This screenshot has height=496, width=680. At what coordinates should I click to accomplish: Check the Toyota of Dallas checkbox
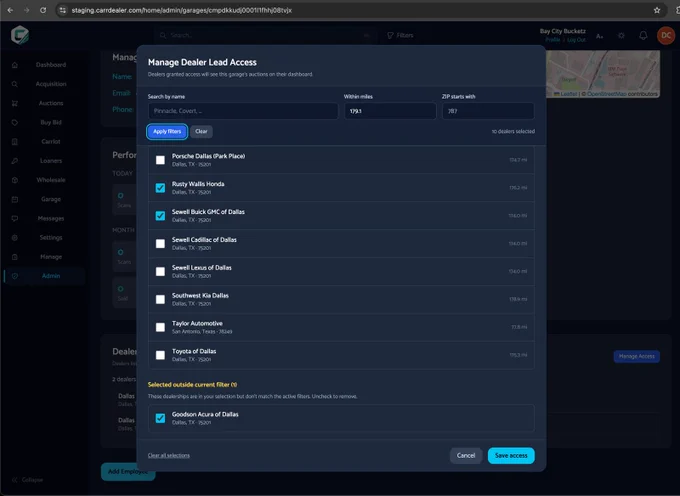pyautogui.click(x=160, y=355)
